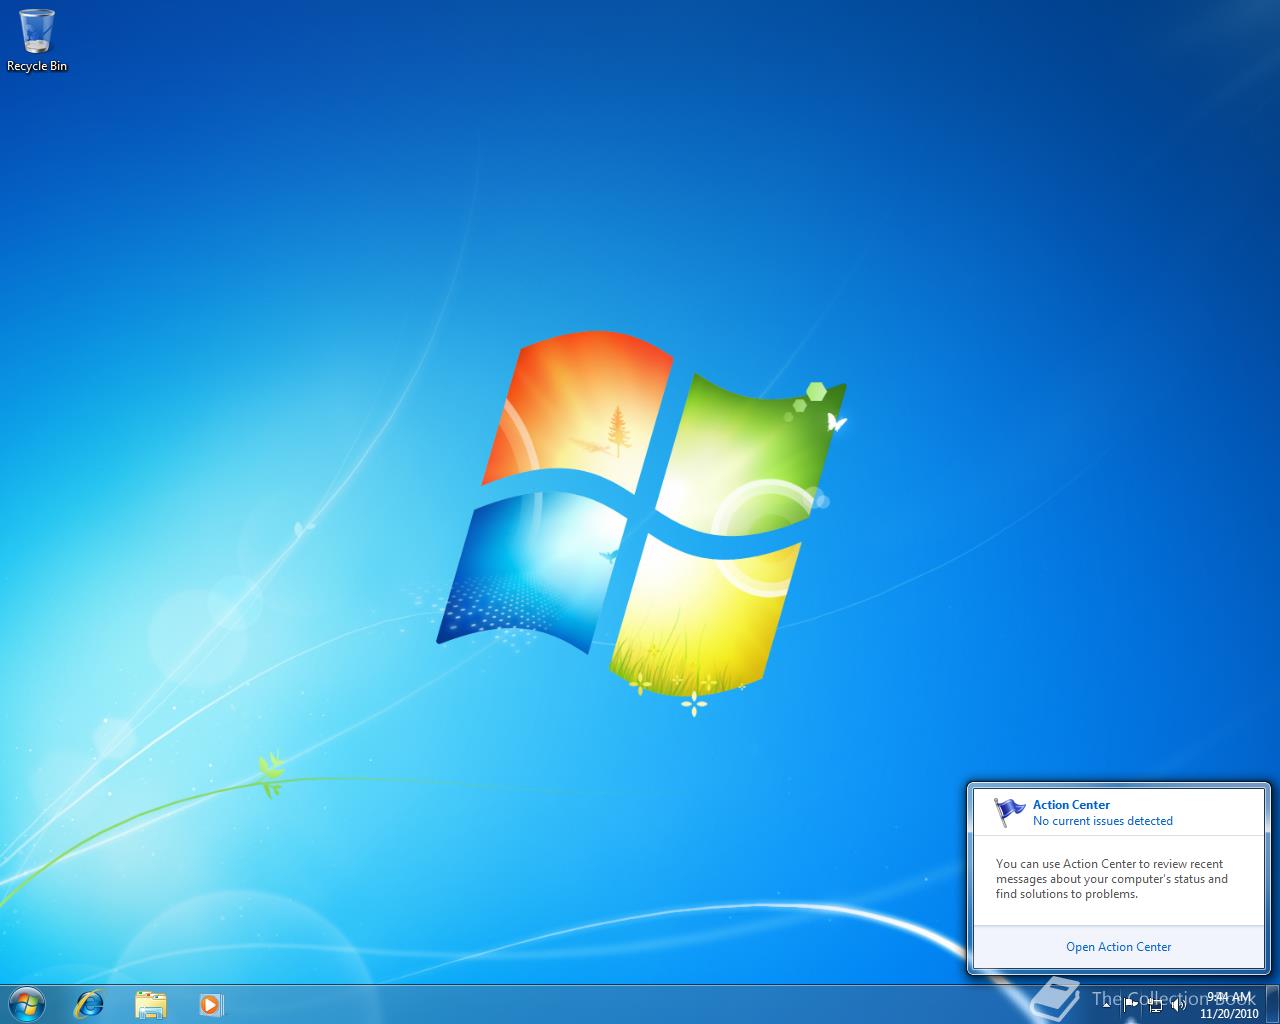Image resolution: width=1280 pixels, height=1024 pixels.
Task: Open the Windows Start menu orb
Action: pyautogui.click(x=27, y=1004)
